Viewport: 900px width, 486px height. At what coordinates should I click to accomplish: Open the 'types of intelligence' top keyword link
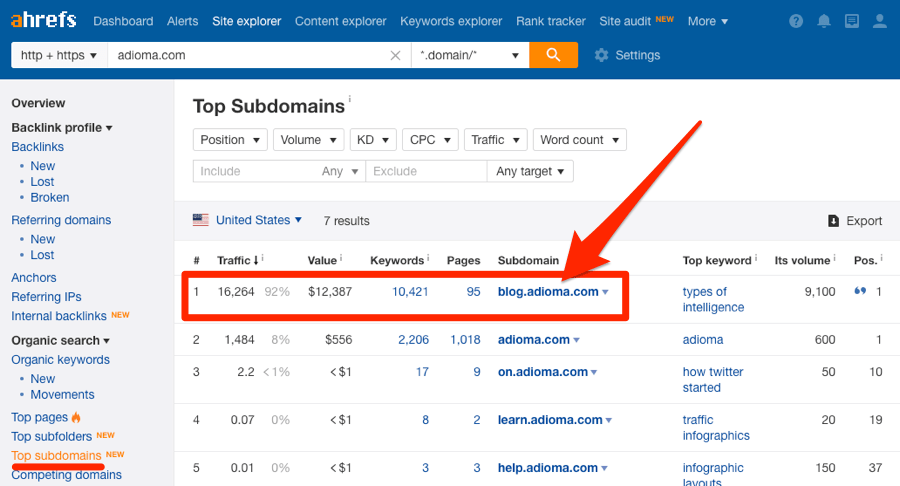tap(713, 300)
